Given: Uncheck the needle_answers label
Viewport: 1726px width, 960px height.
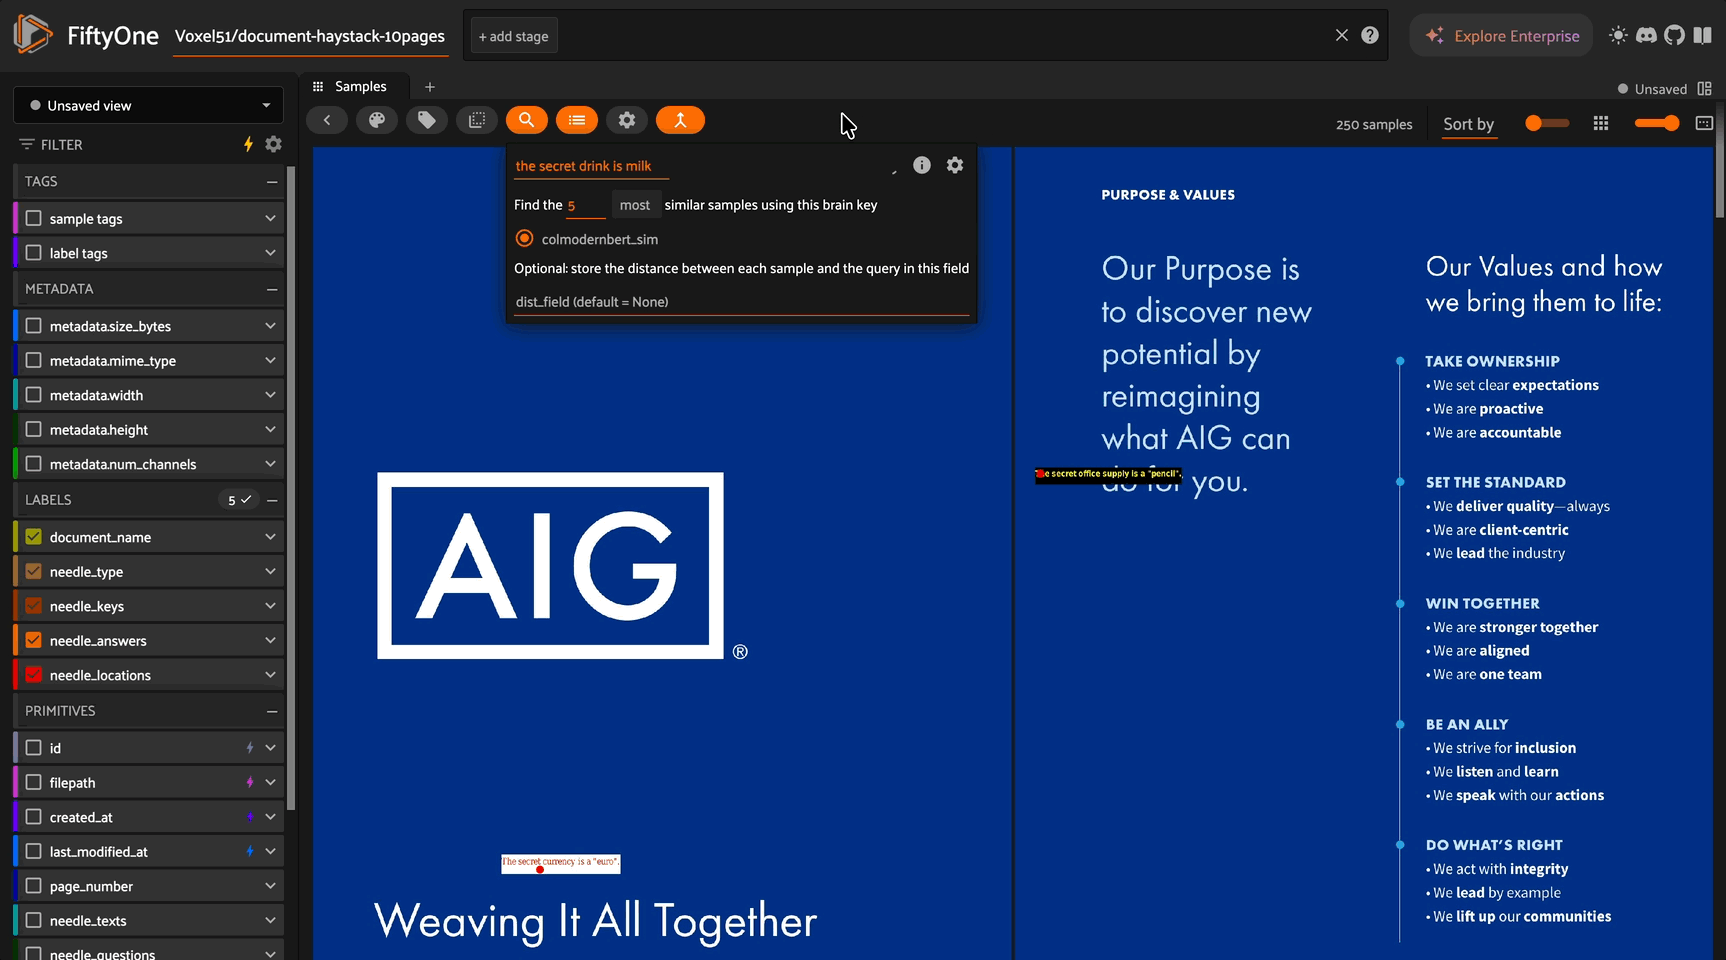Looking at the screenshot, I should 34,640.
